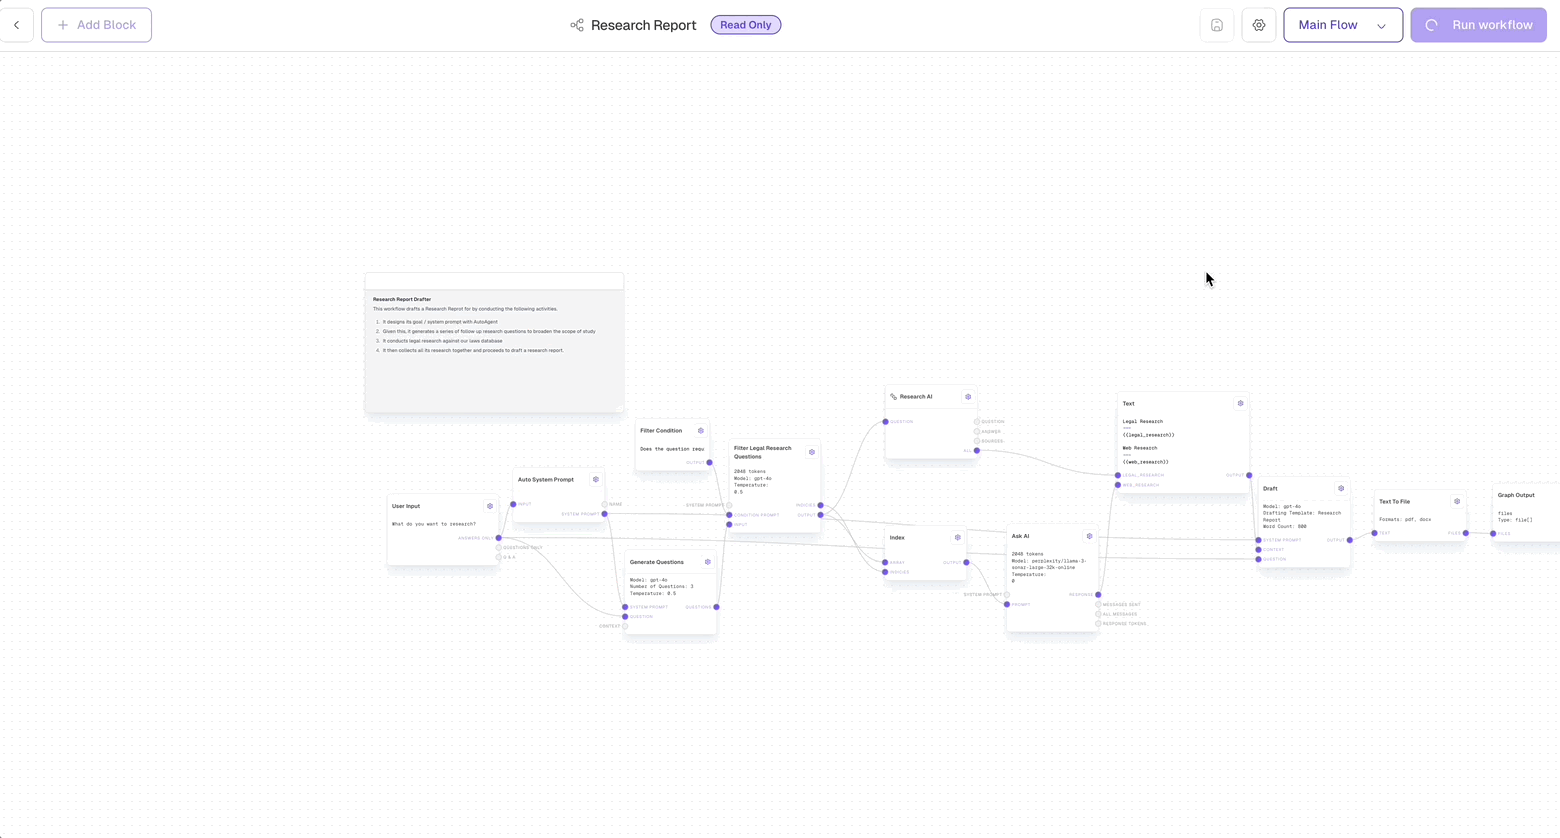This screenshot has width=1560, height=838.
Task: Click the Run workflow button
Action: pyautogui.click(x=1478, y=24)
